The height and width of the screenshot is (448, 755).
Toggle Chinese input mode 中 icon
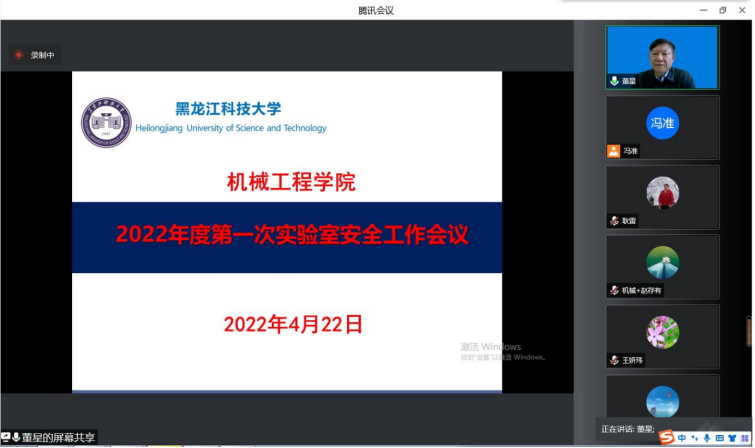point(681,438)
